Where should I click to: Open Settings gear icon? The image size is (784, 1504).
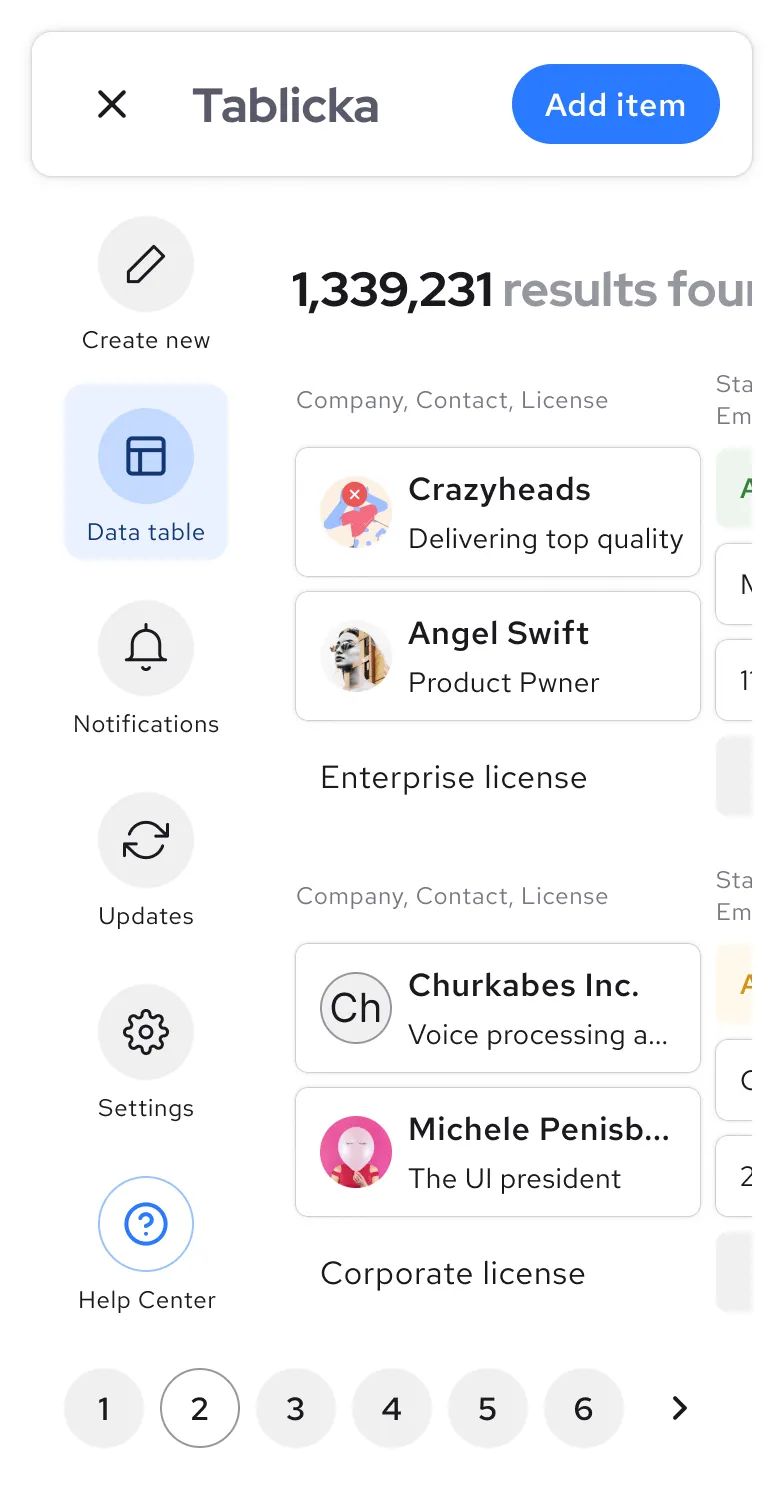point(146,1033)
